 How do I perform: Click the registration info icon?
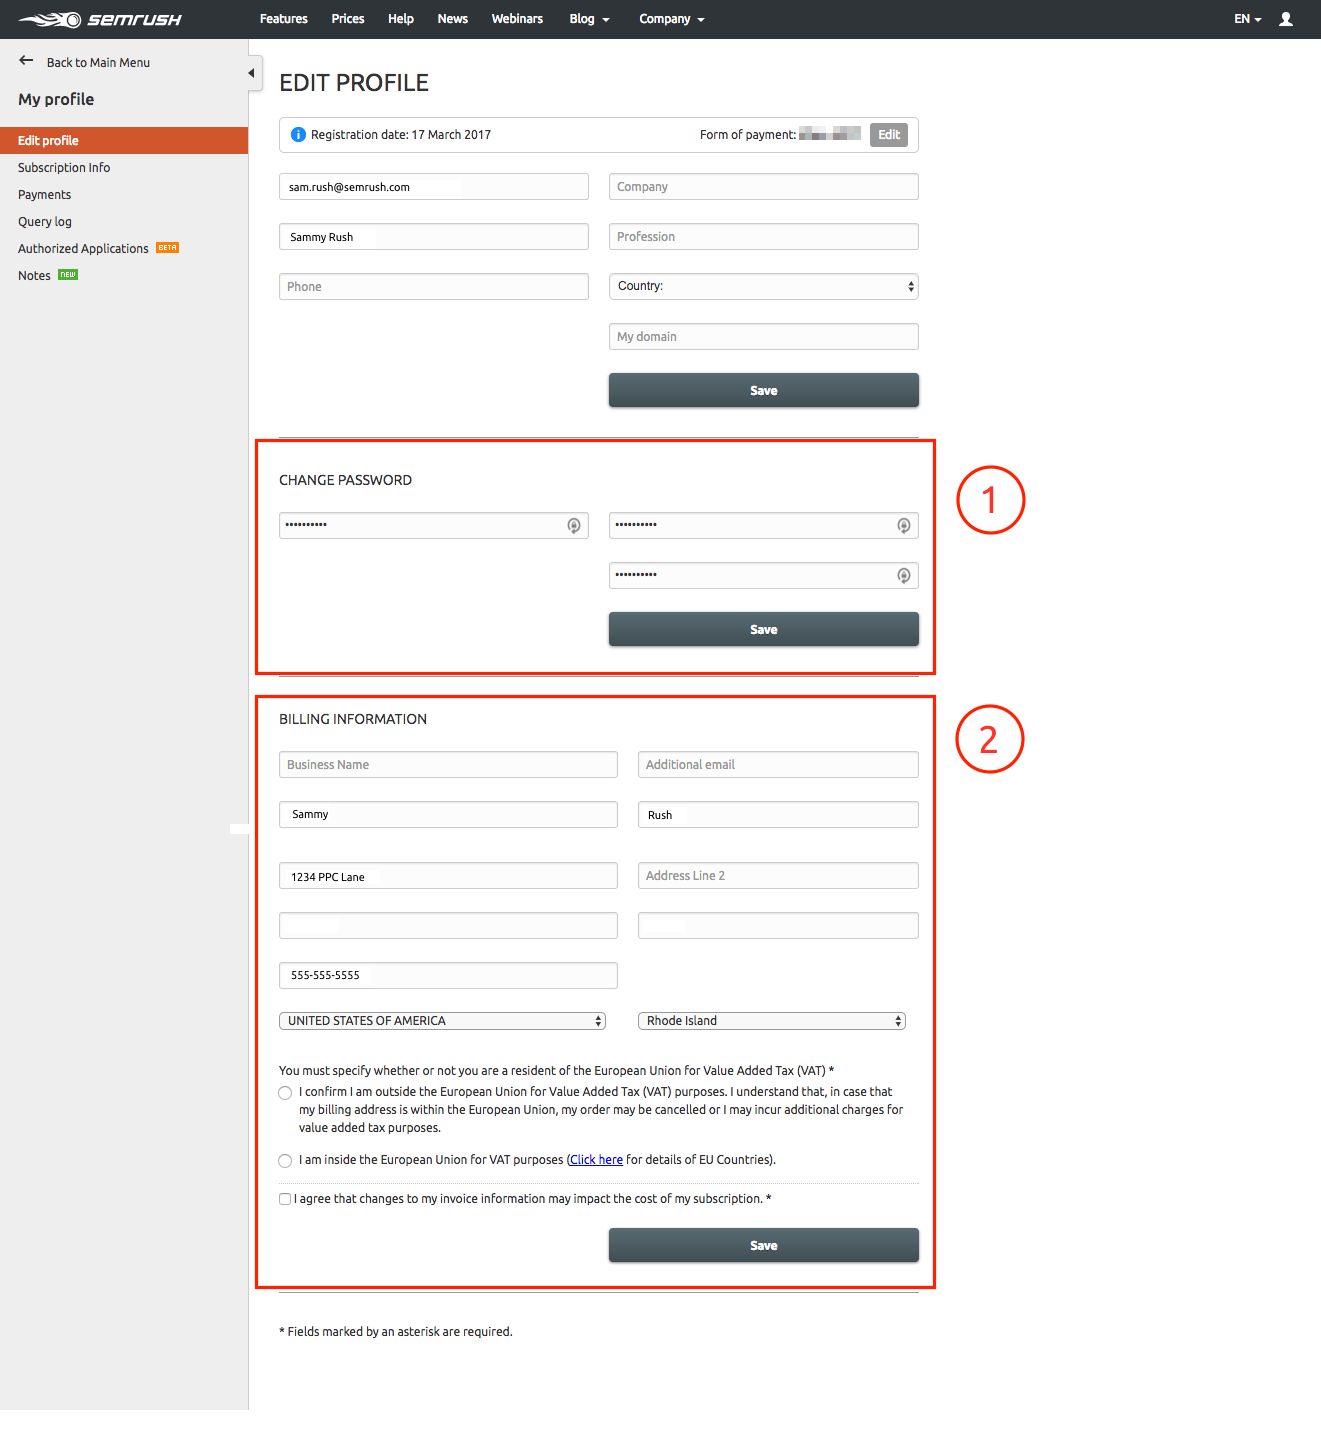click(x=298, y=135)
